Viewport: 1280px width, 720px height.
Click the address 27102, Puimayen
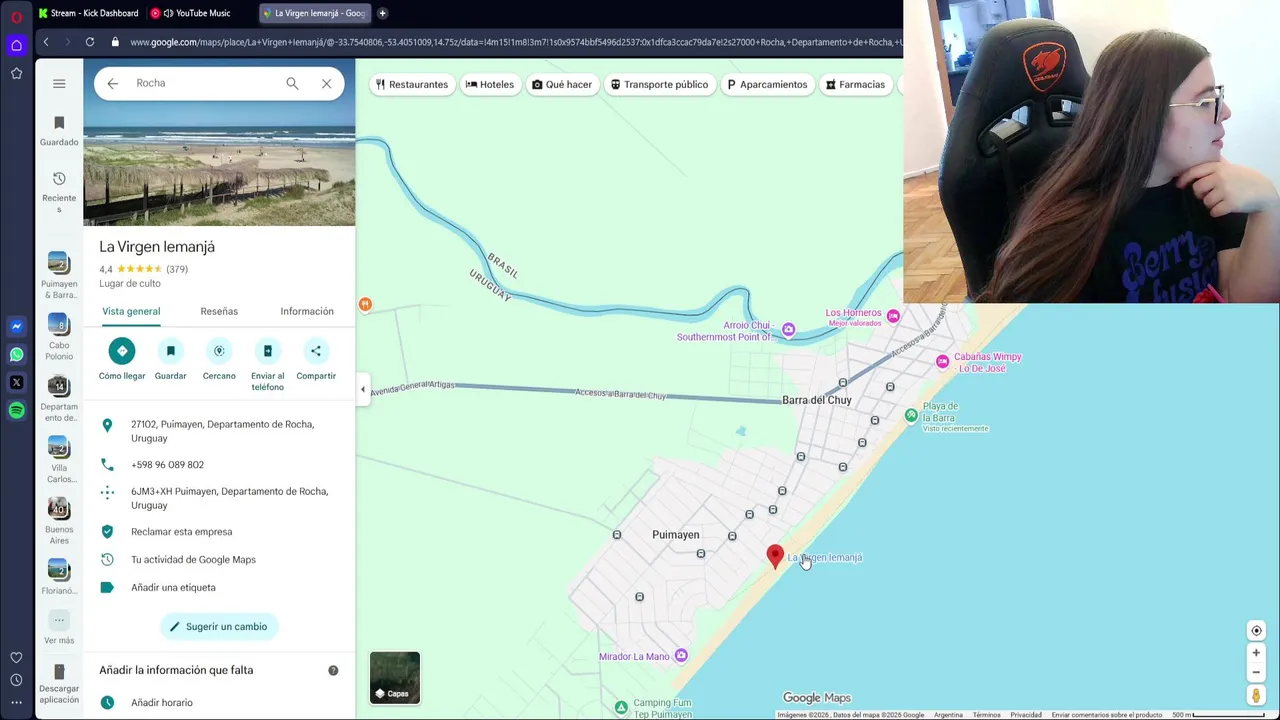click(x=222, y=431)
